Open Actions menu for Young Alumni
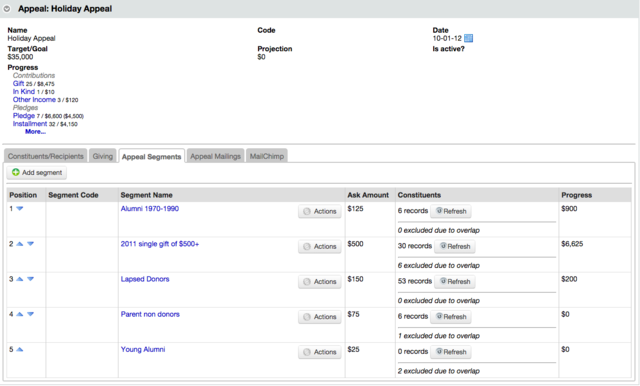The width and height of the screenshot is (640, 386). (320, 352)
